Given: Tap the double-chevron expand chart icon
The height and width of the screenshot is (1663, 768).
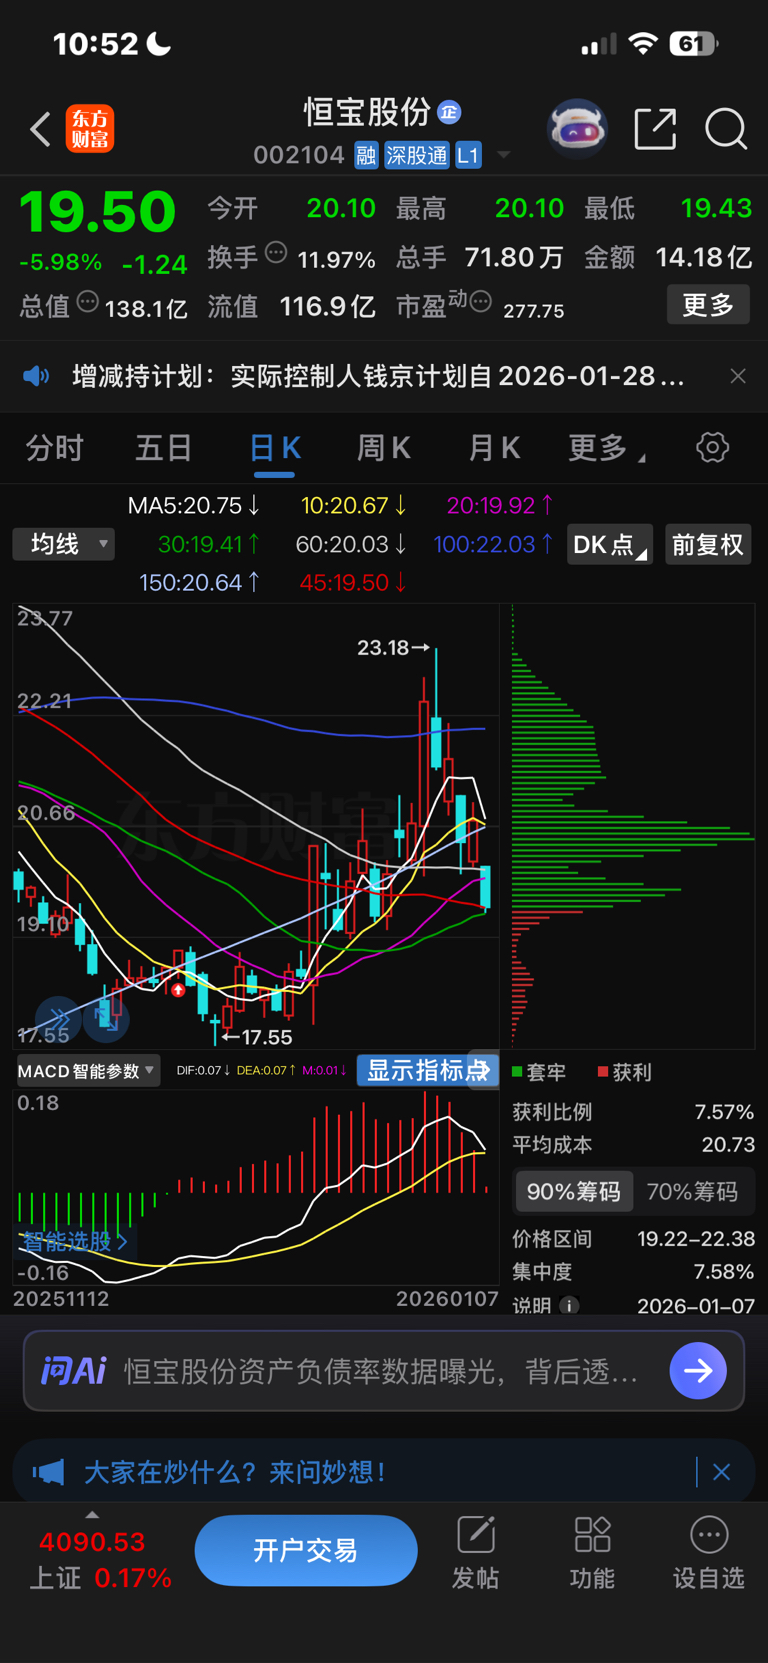Looking at the screenshot, I should [x=58, y=1018].
